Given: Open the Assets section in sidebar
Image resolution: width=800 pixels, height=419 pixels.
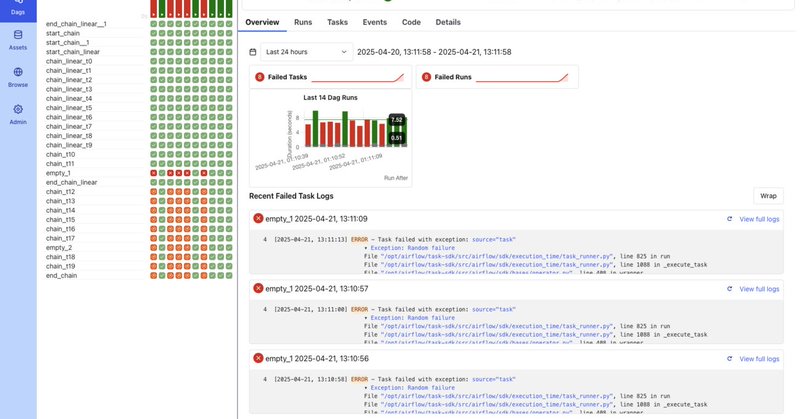Looking at the screenshot, I should (18, 40).
